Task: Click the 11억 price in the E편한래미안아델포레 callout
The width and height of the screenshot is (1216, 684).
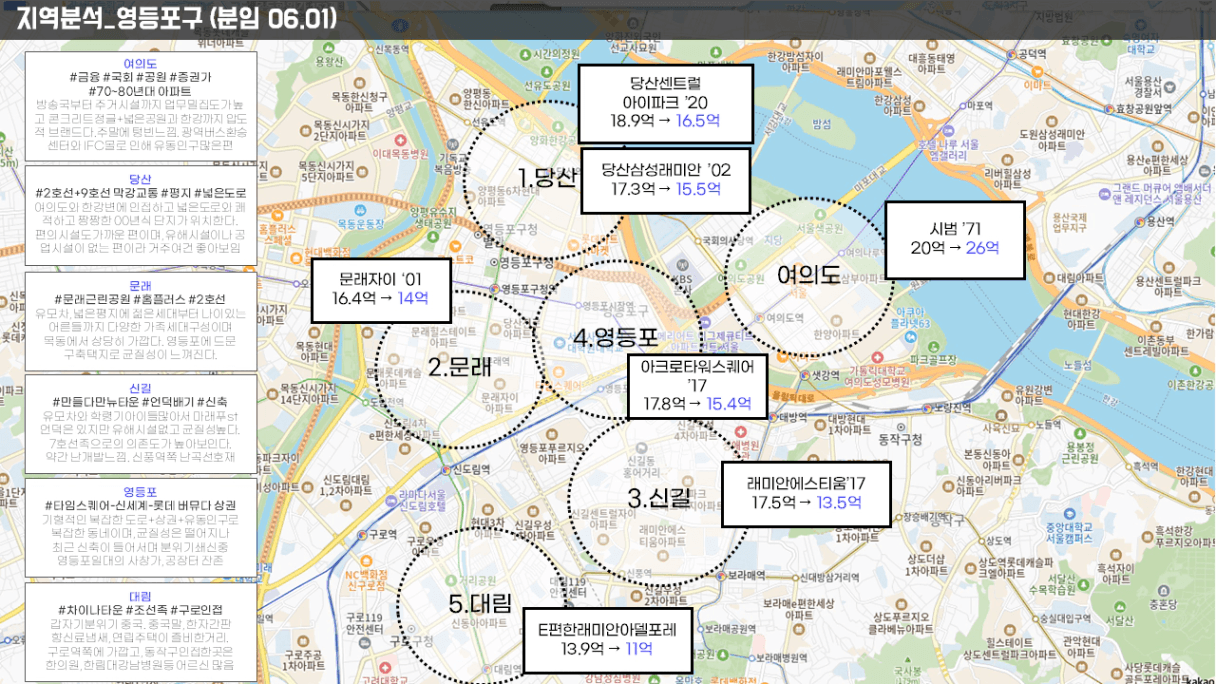Action: [640, 648]
